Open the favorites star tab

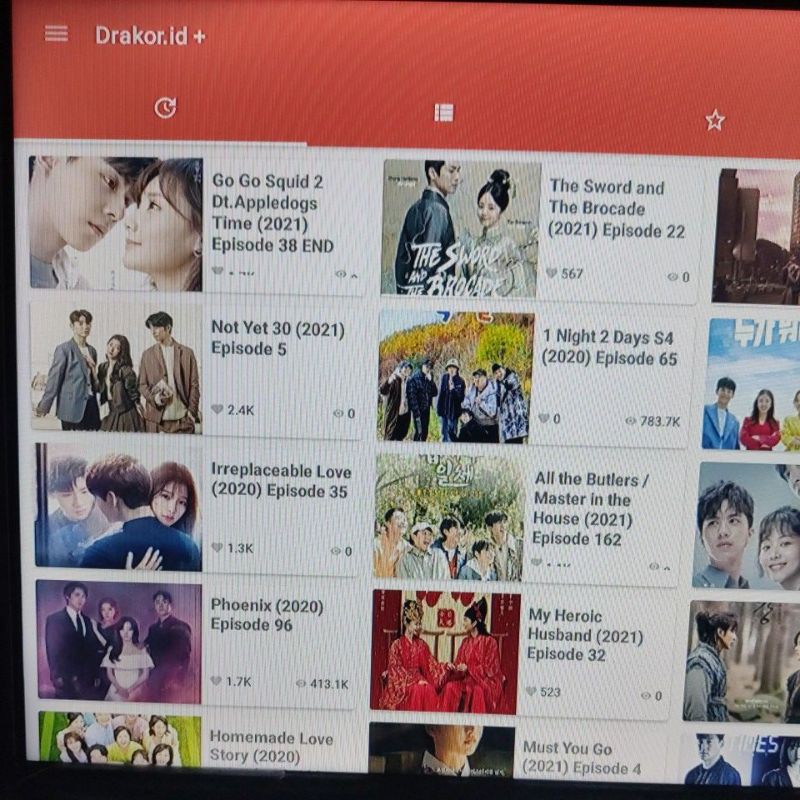tap(714, 121)
